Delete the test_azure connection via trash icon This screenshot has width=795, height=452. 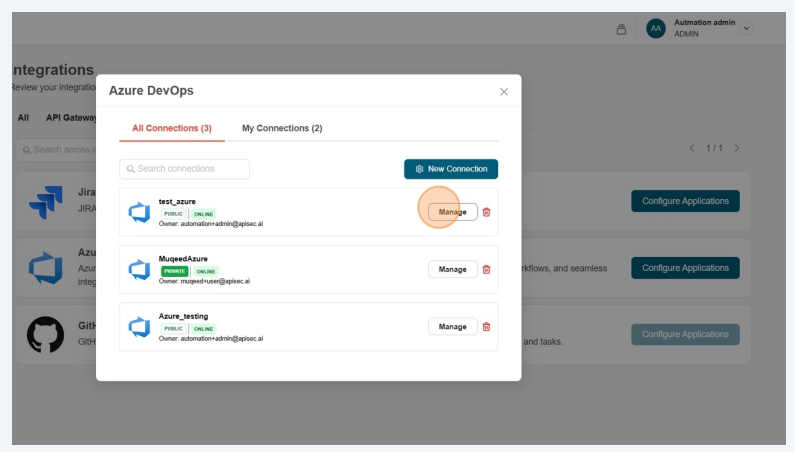[487, 212]
